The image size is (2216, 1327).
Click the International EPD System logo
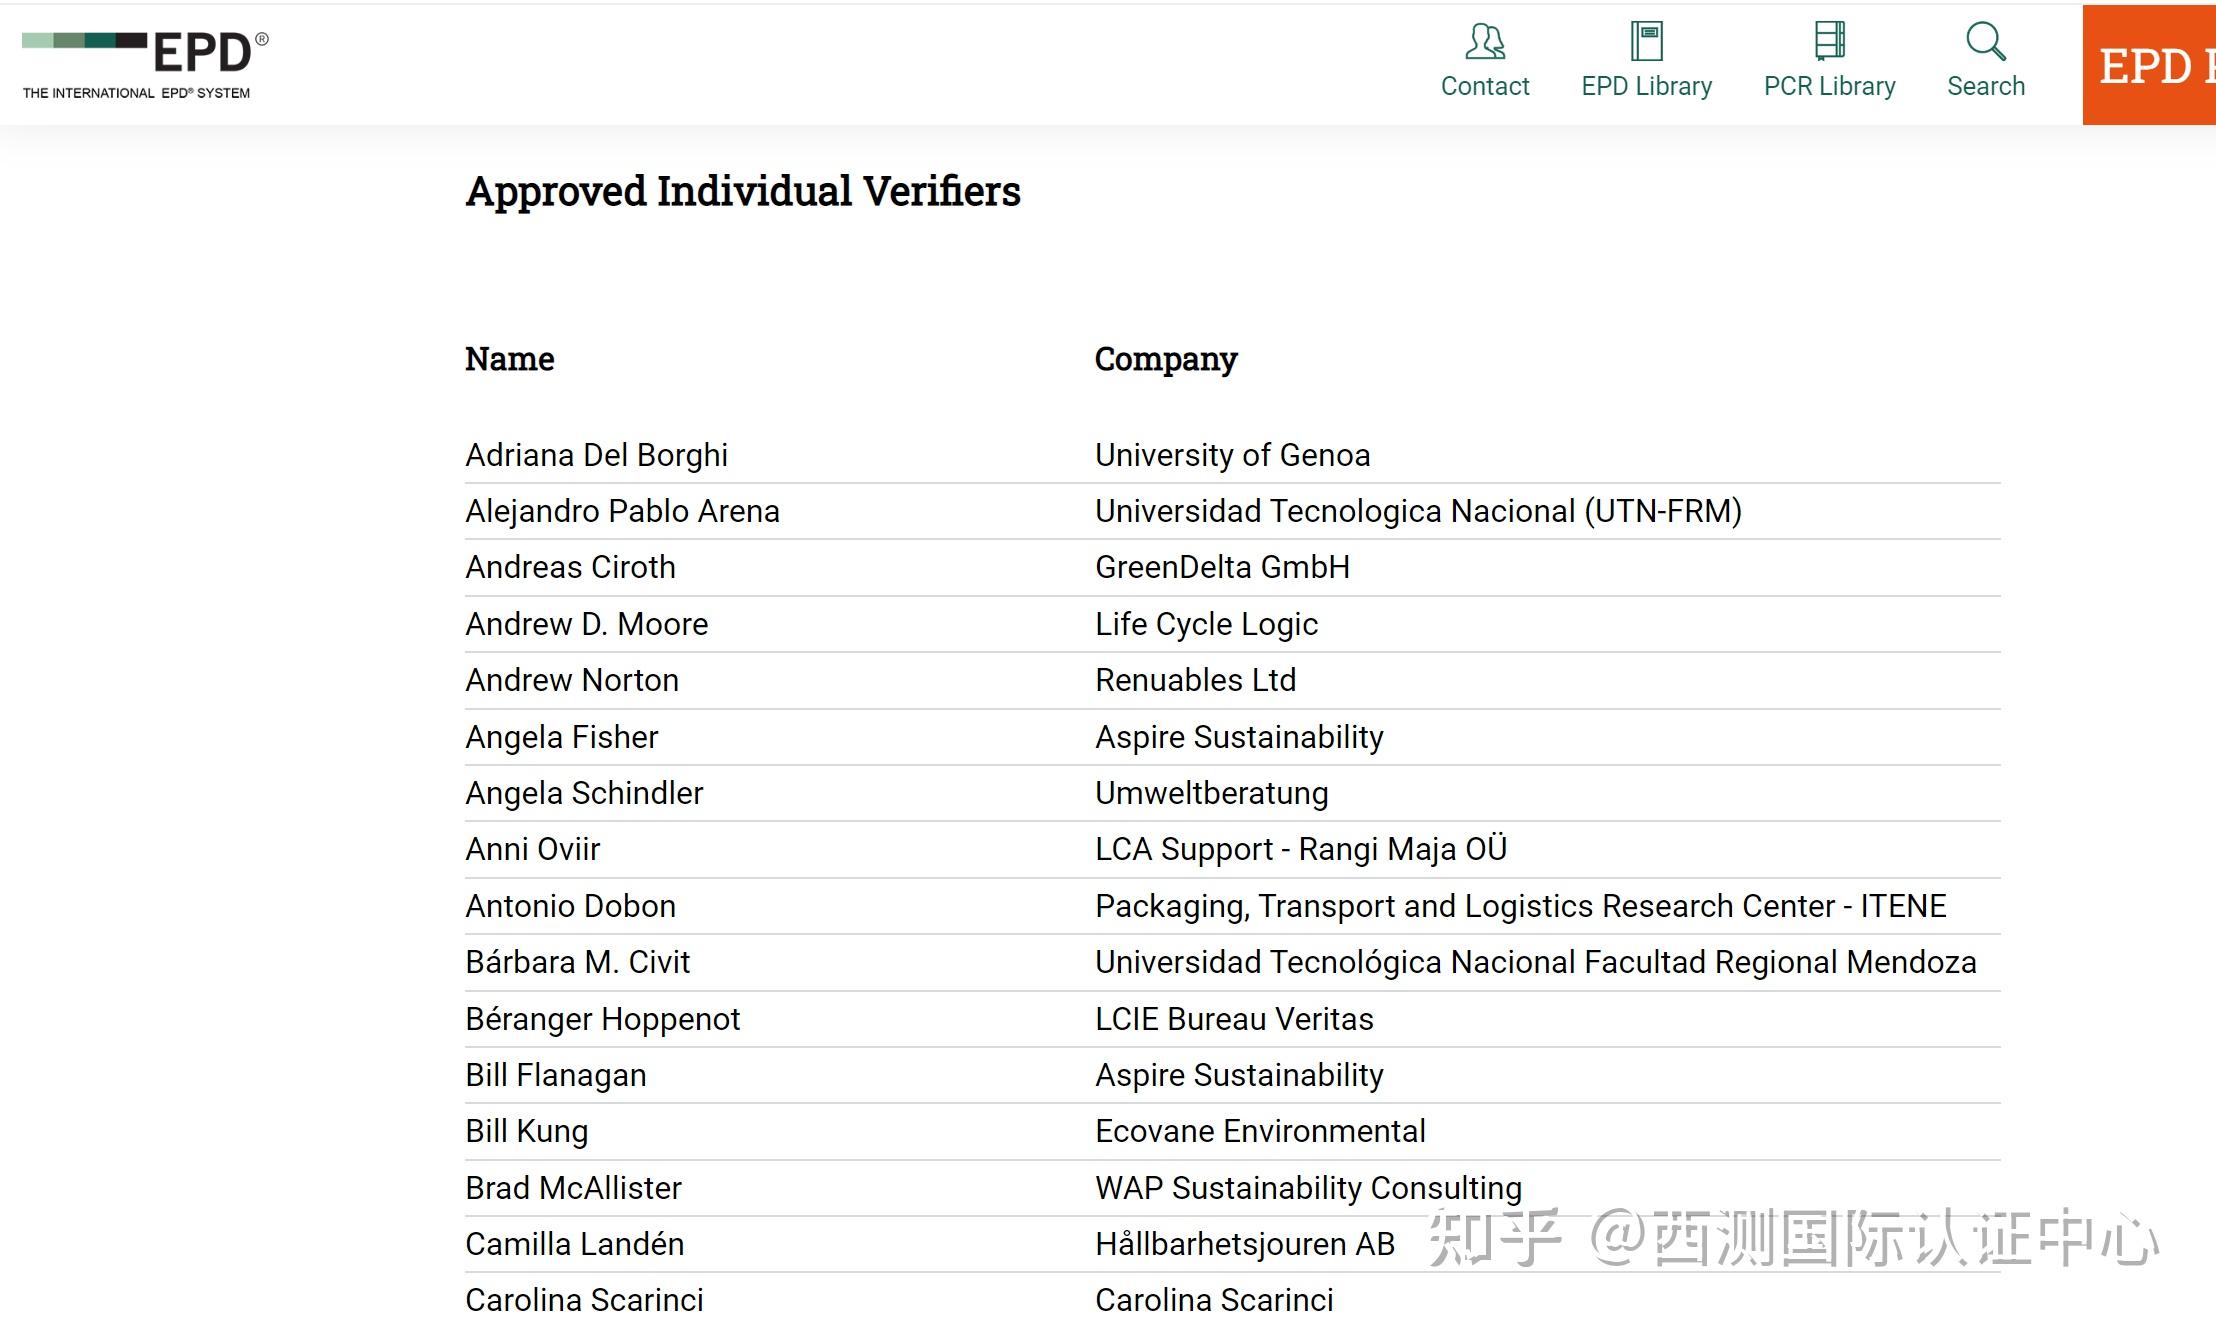click(x=145, y=64)
